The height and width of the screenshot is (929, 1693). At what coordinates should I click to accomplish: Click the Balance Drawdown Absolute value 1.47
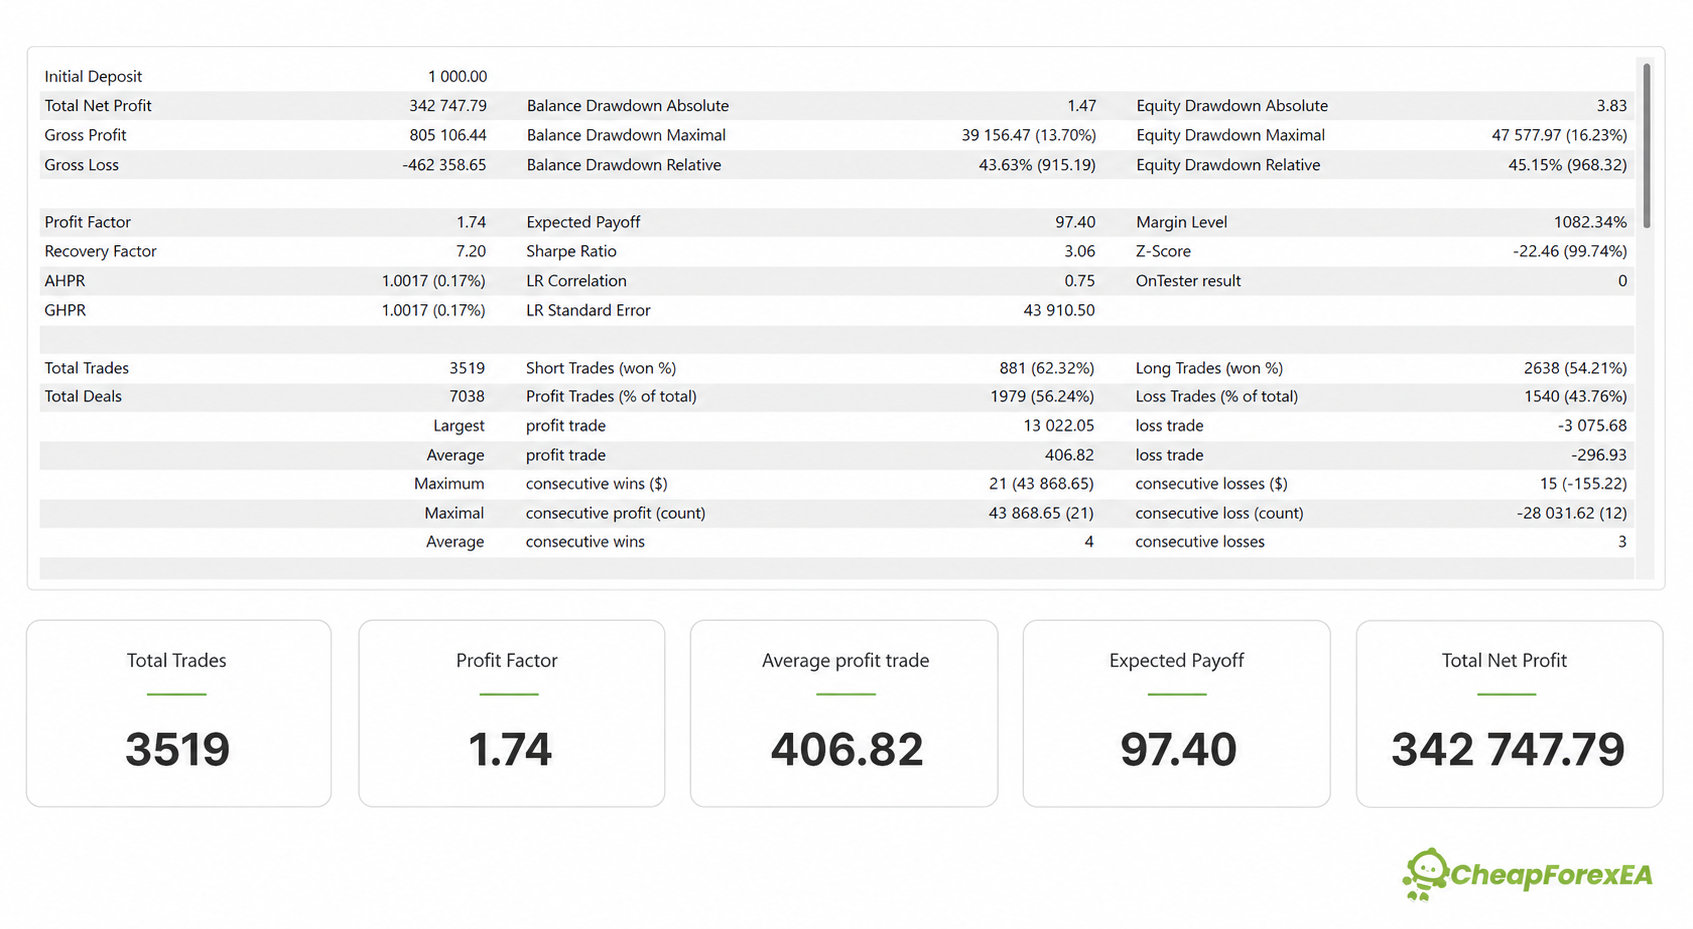pos(1081,106)
